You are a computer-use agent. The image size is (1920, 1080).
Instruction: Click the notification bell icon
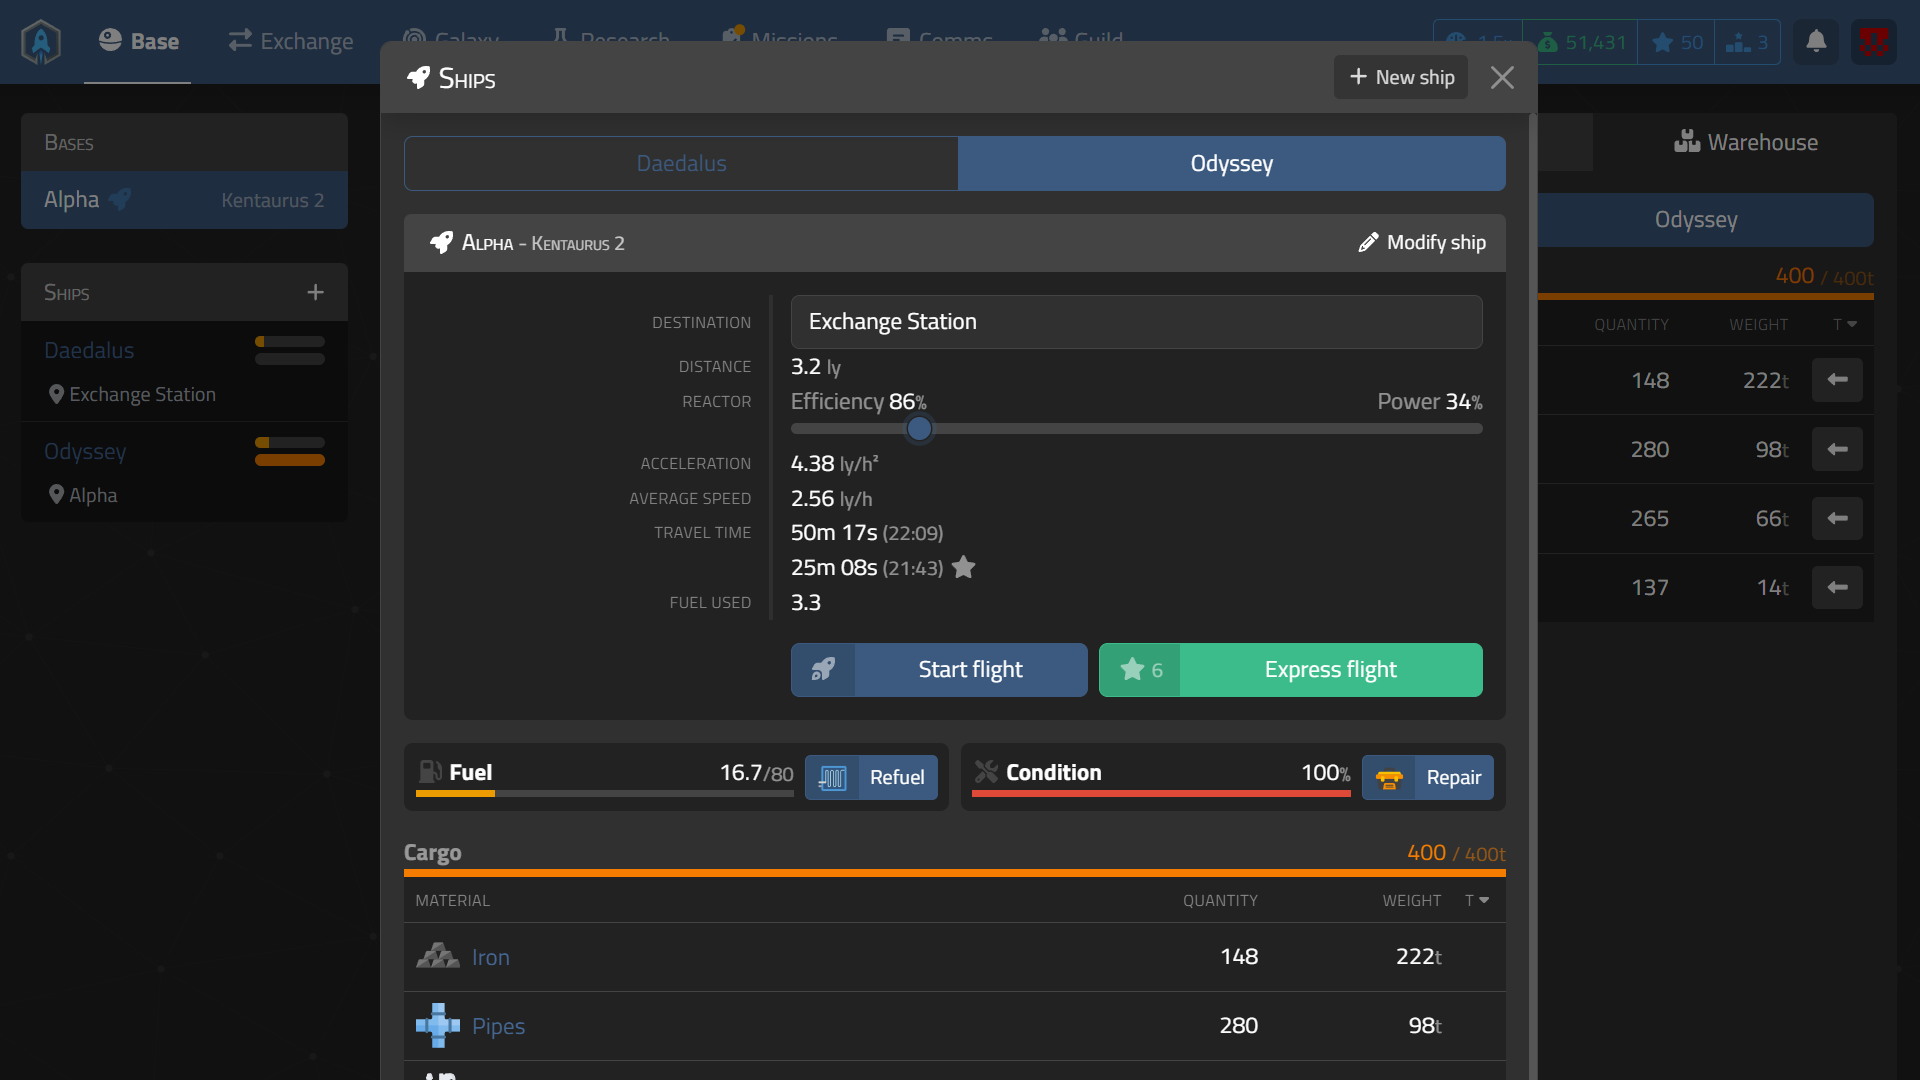pyautogui.click(x=1816, y=42)
